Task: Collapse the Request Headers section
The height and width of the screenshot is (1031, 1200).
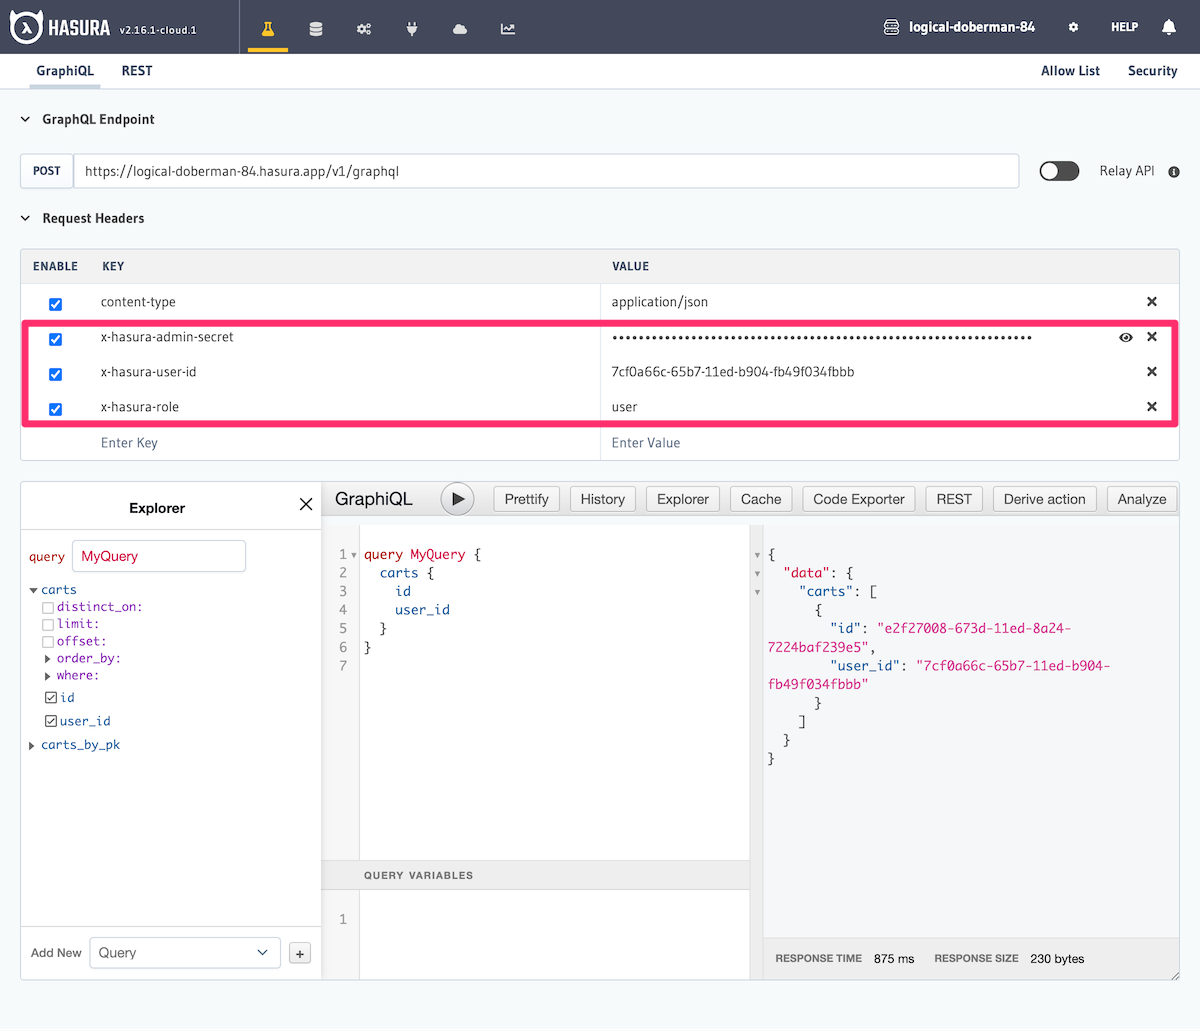Action: tap(25, 218)
